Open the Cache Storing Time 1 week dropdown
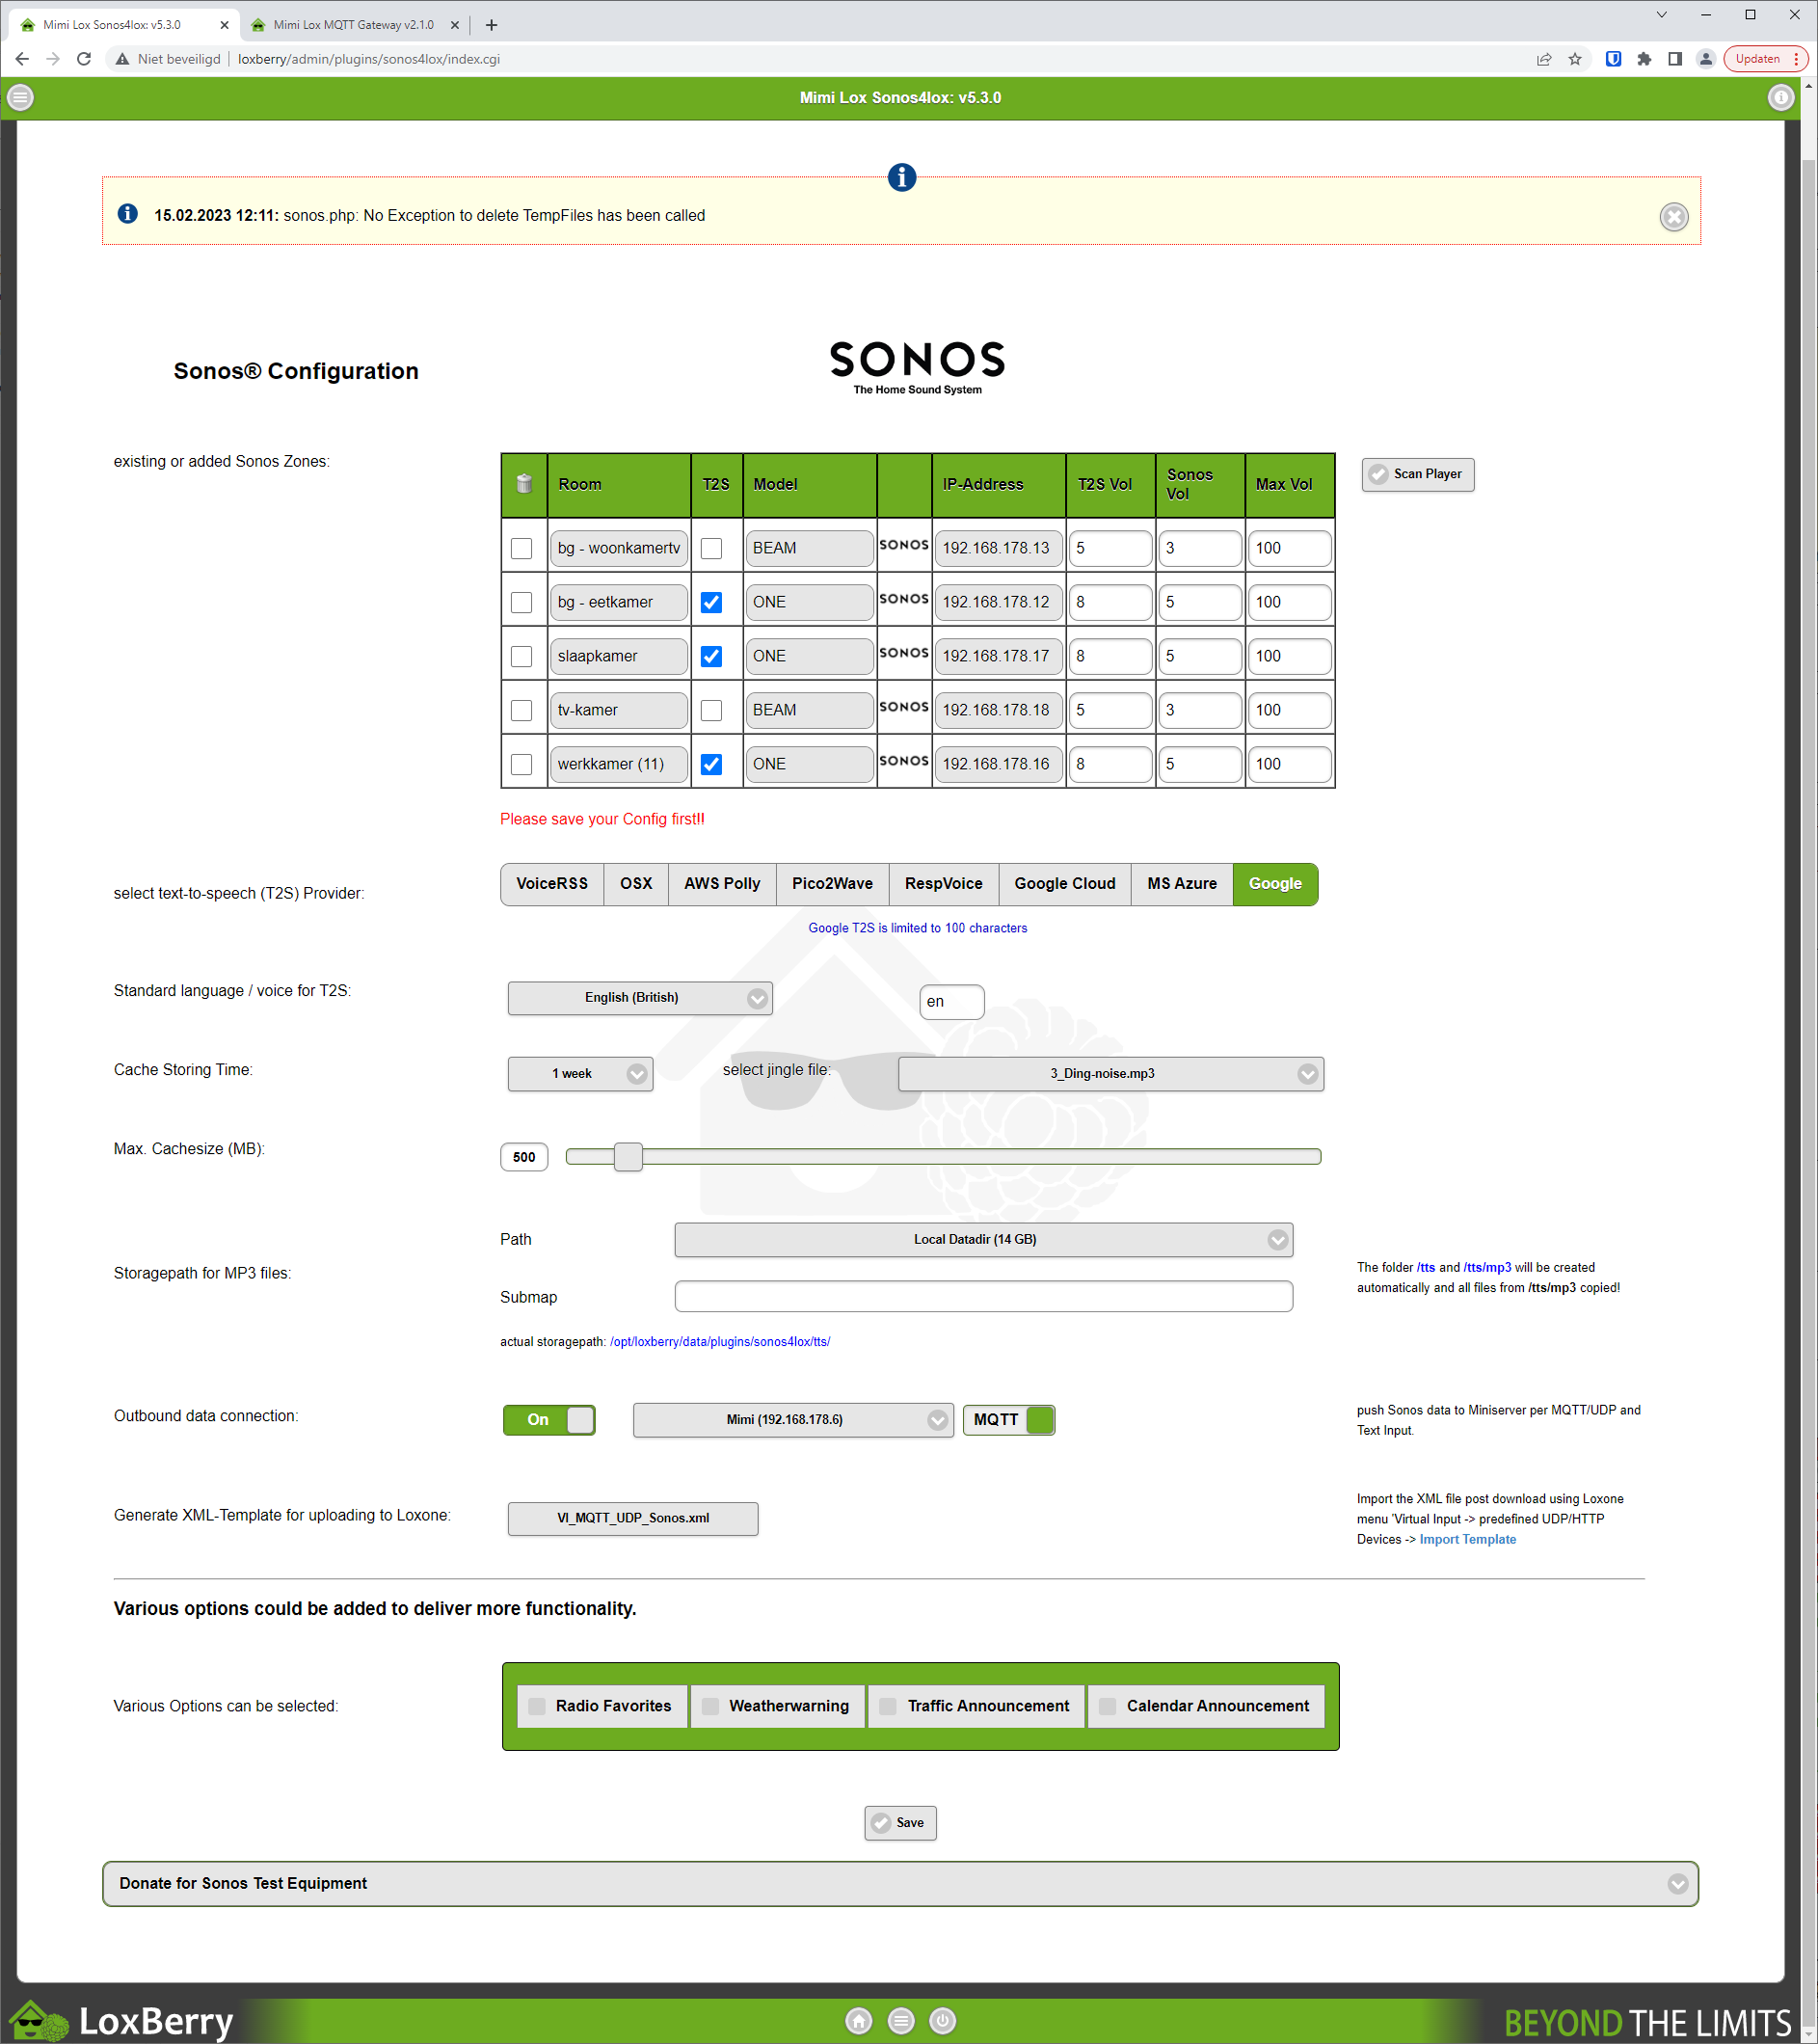 pos(580,1074)
